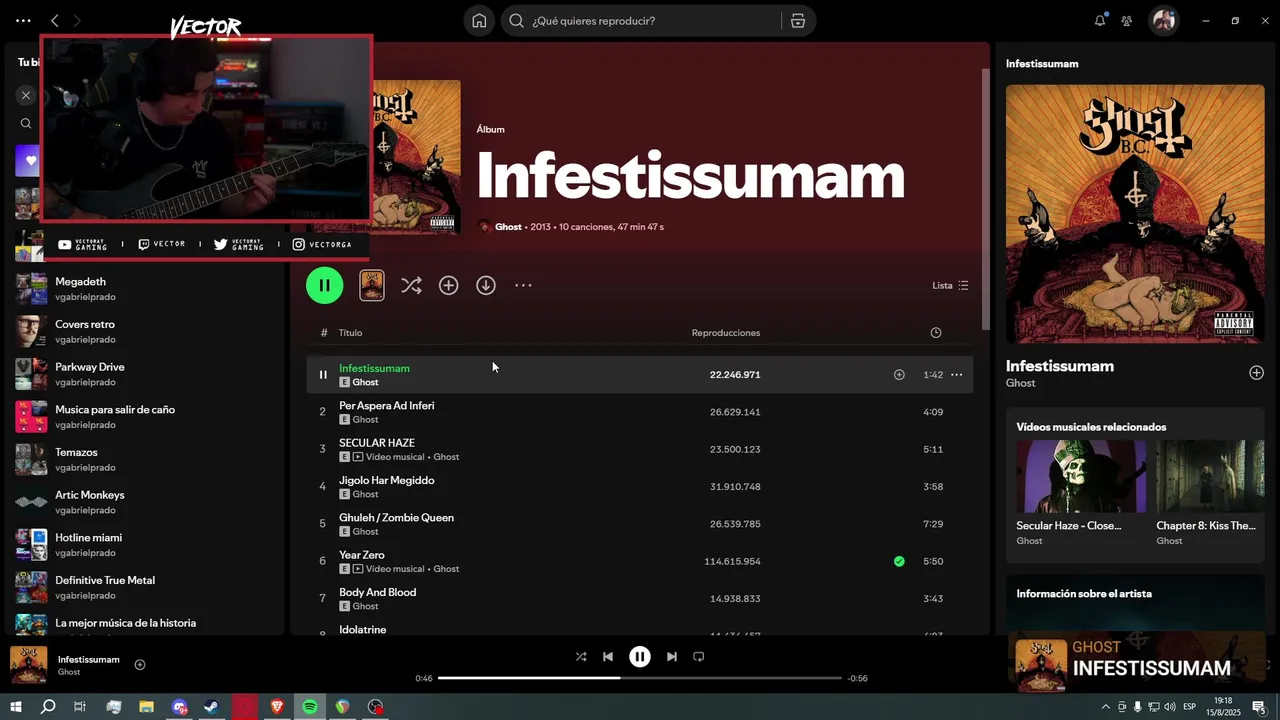
Task: Pause the album with big green button
Action: tap(324, 285)
